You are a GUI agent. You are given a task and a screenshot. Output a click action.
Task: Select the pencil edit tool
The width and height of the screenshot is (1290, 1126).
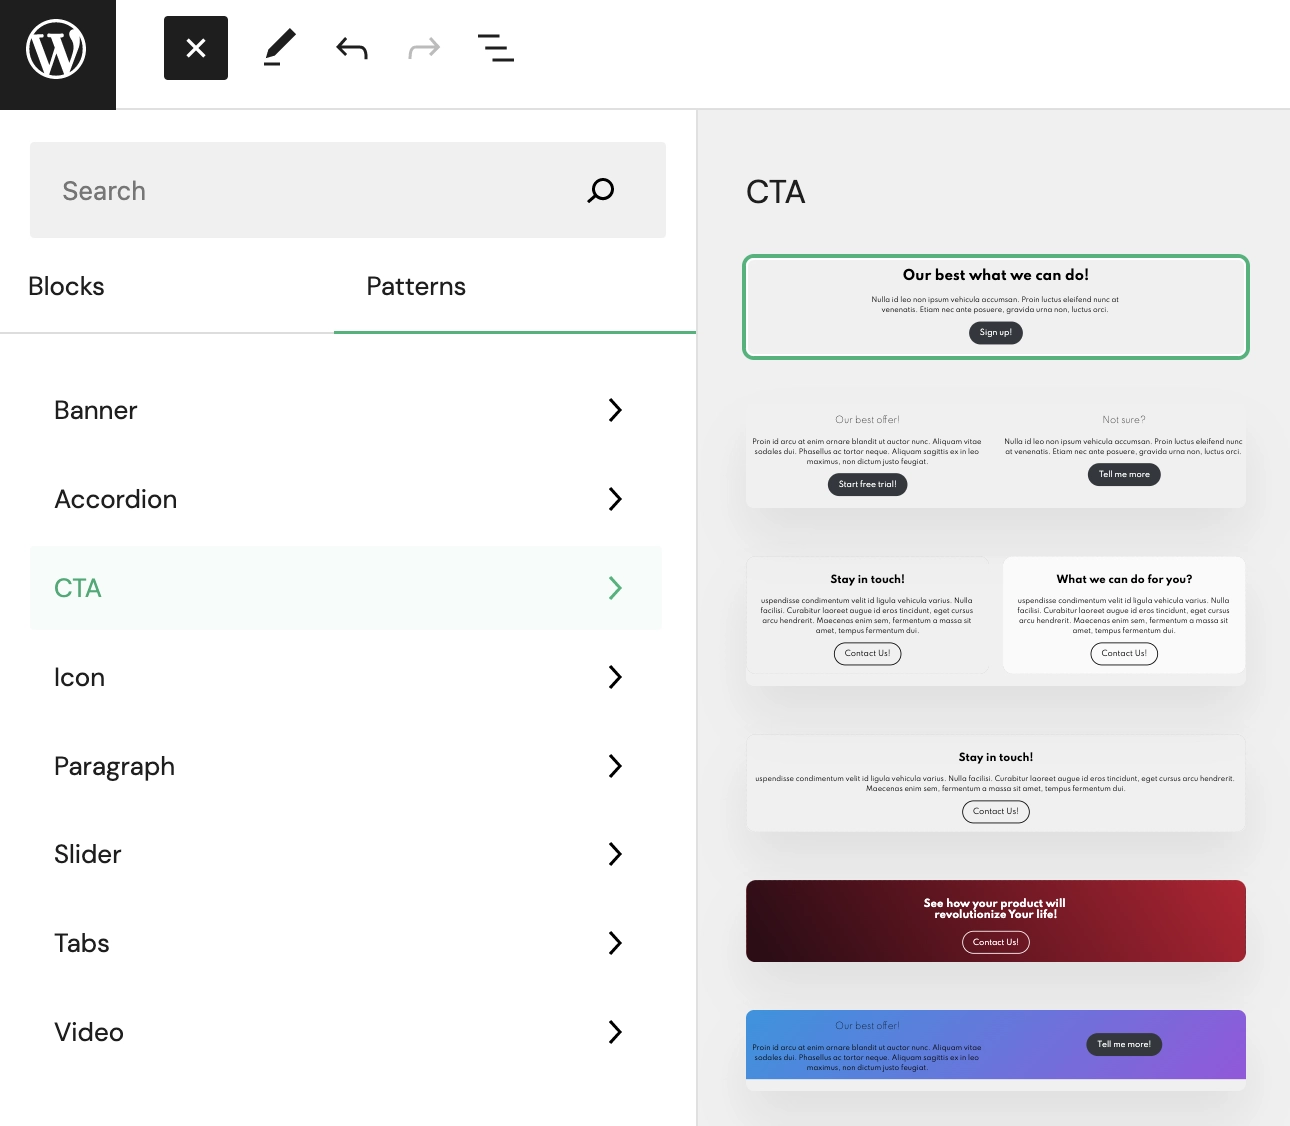pos(280,48)
